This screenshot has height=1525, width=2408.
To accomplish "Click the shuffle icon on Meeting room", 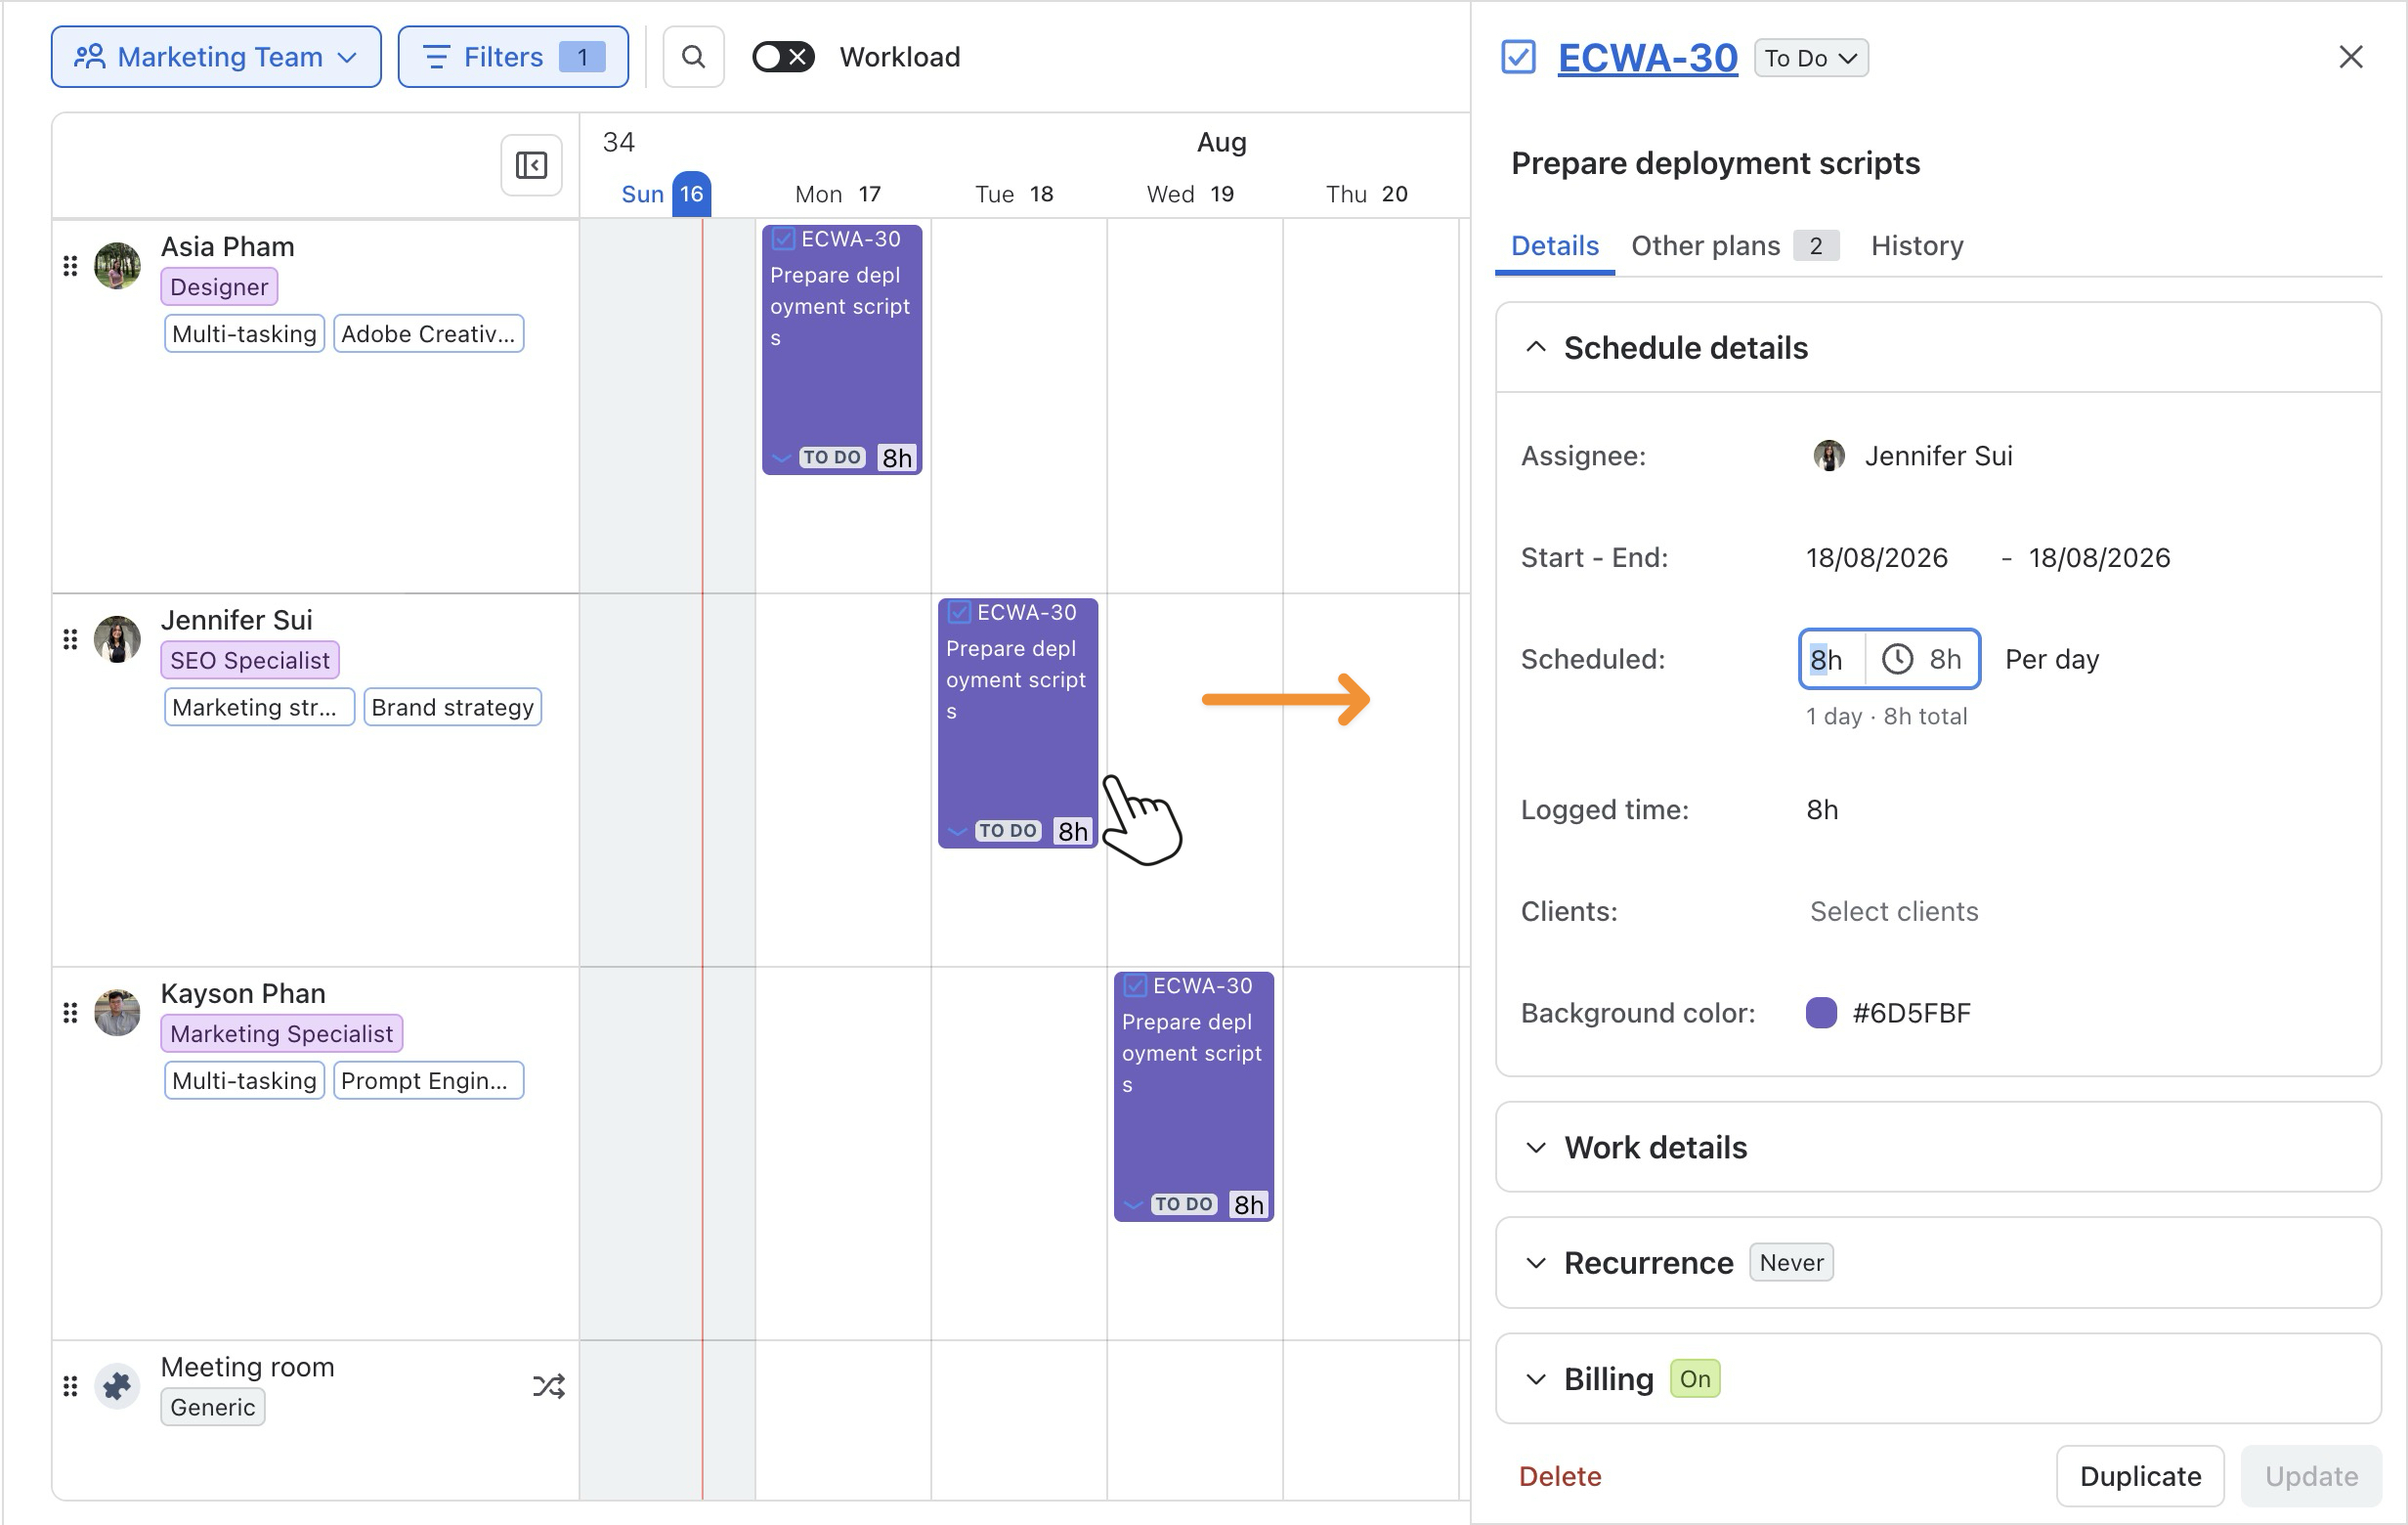I will (549, 1386).
